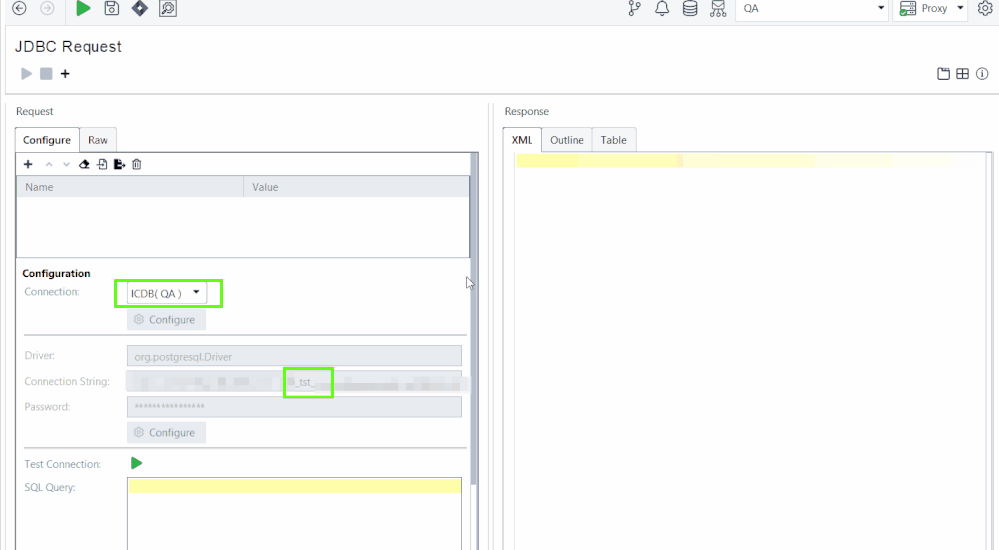This screenshot has height=550, width=999.
Task: Click the Driver field org.postgresql.Driver
Action: 294,356
